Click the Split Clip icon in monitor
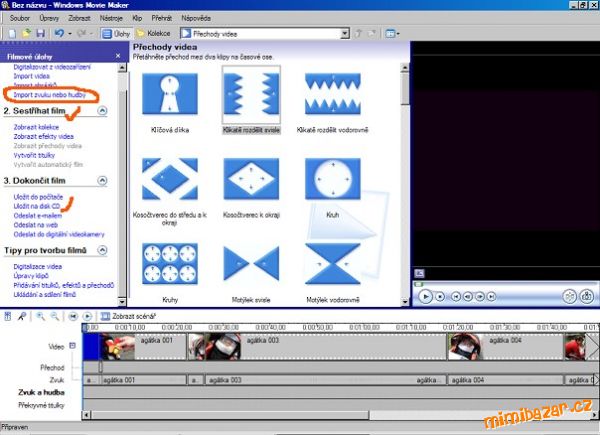Screen dimensions: 600x435 point(570,296)
